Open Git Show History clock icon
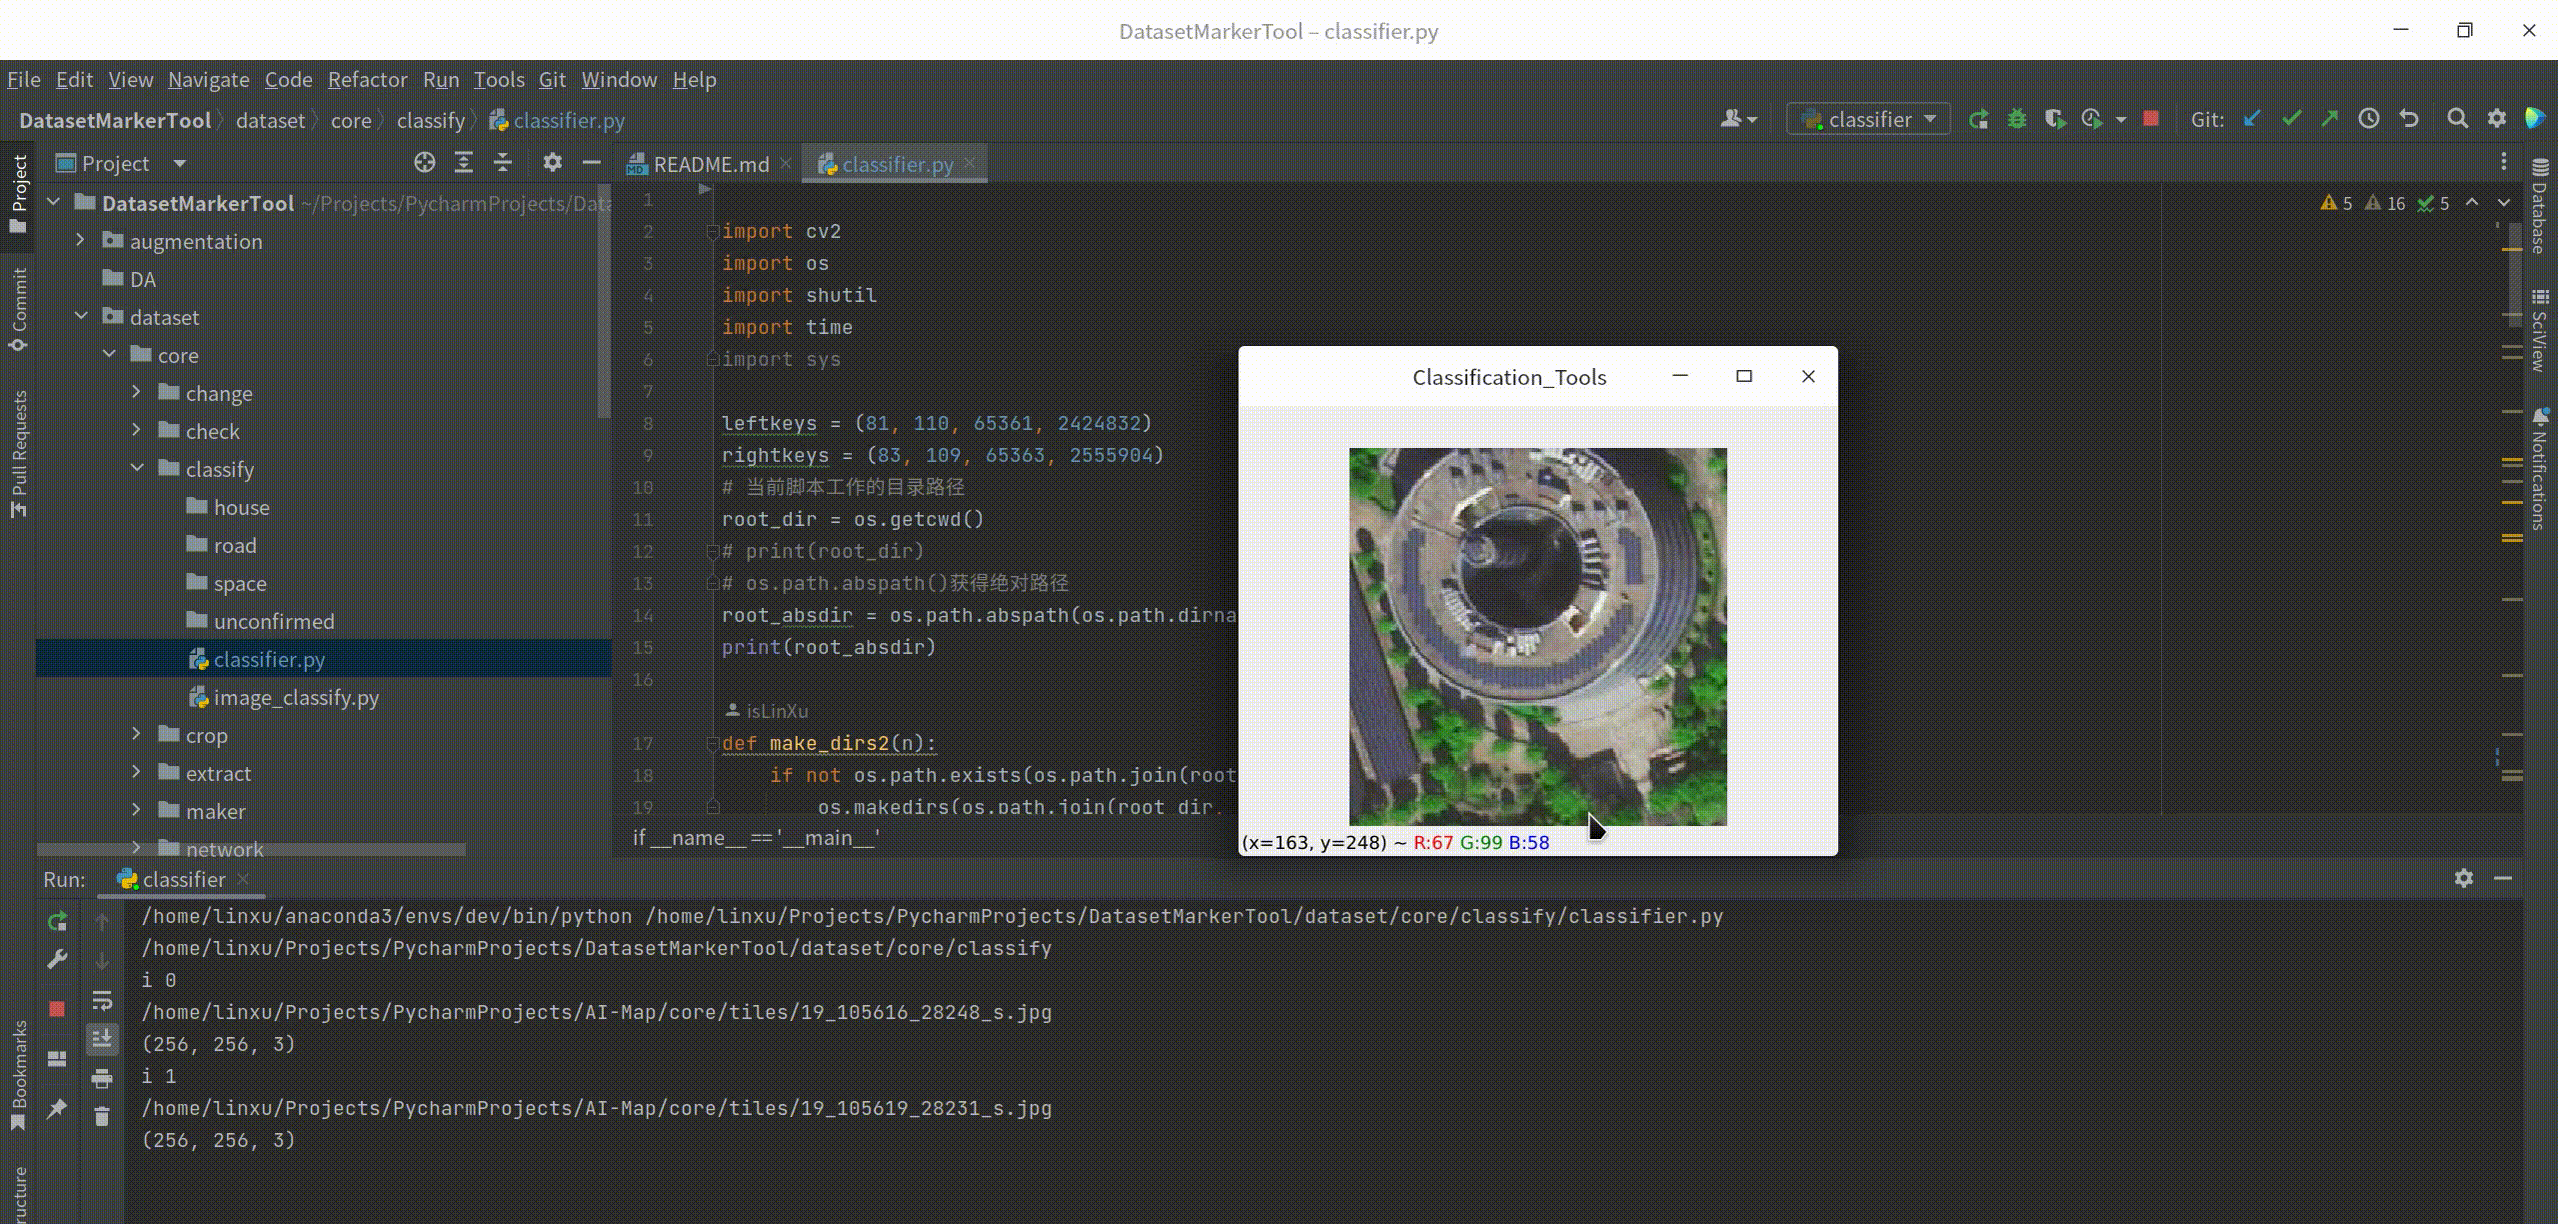This screenshot has width=2558, height=1224. (x=2369, y=119)
